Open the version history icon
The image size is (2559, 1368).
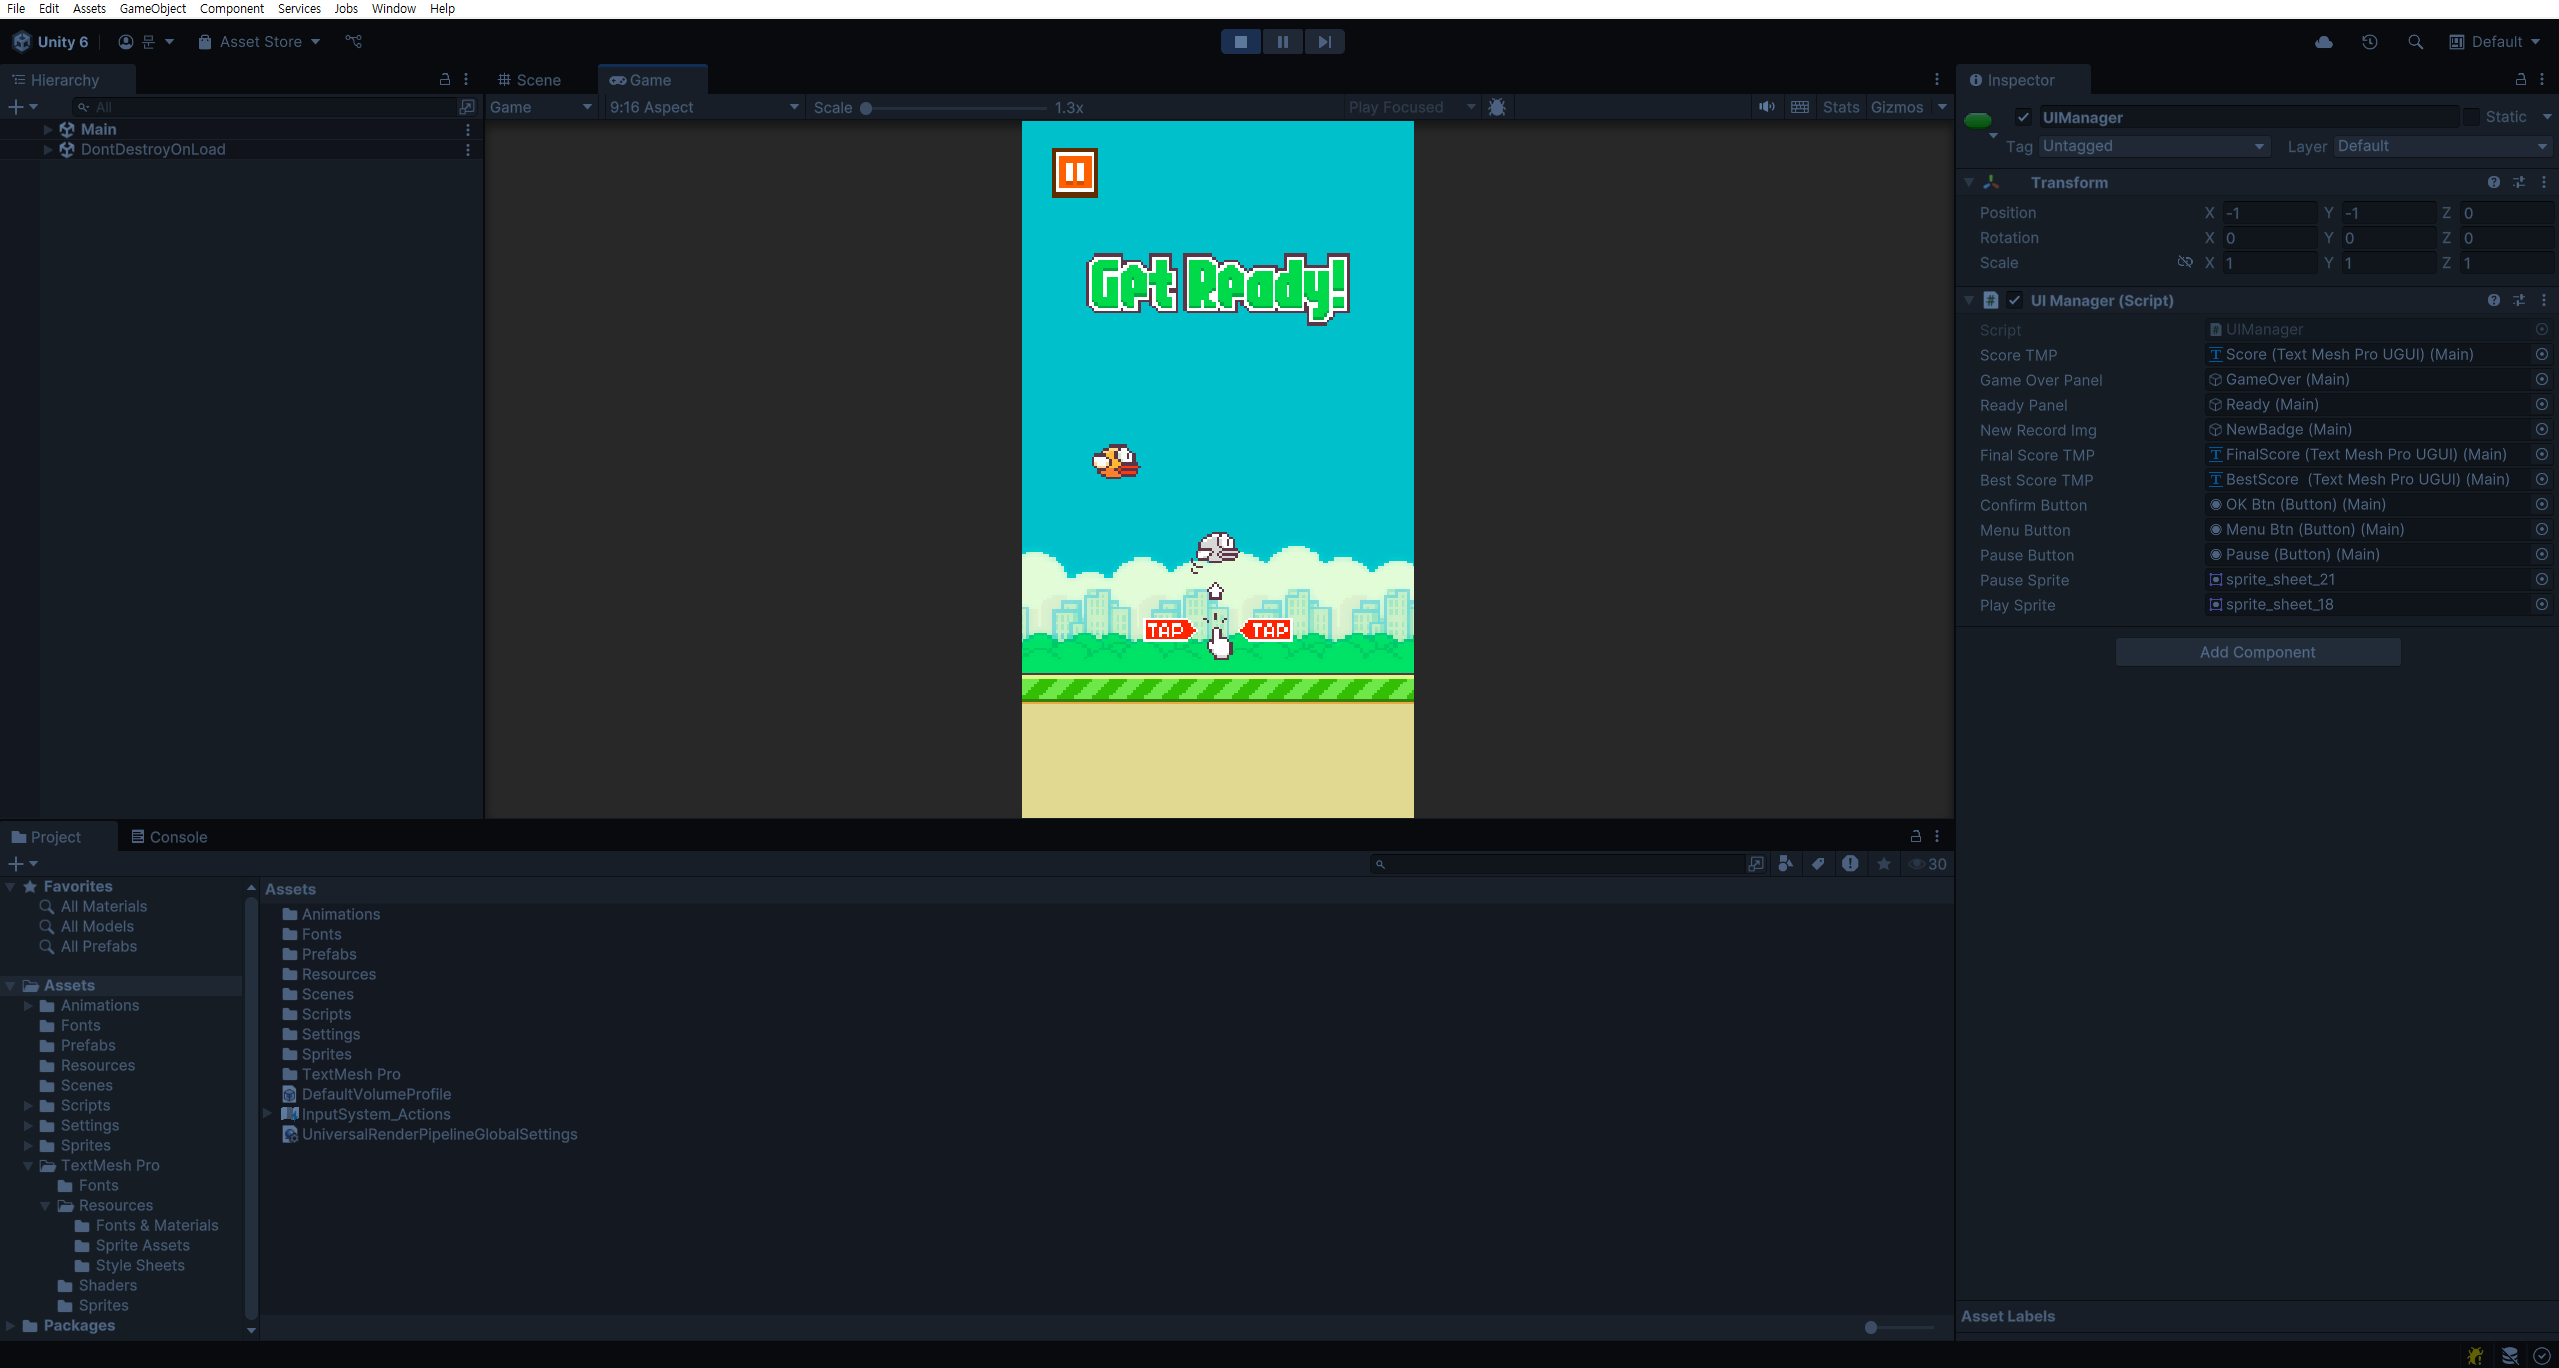[x=2369, y=42]
